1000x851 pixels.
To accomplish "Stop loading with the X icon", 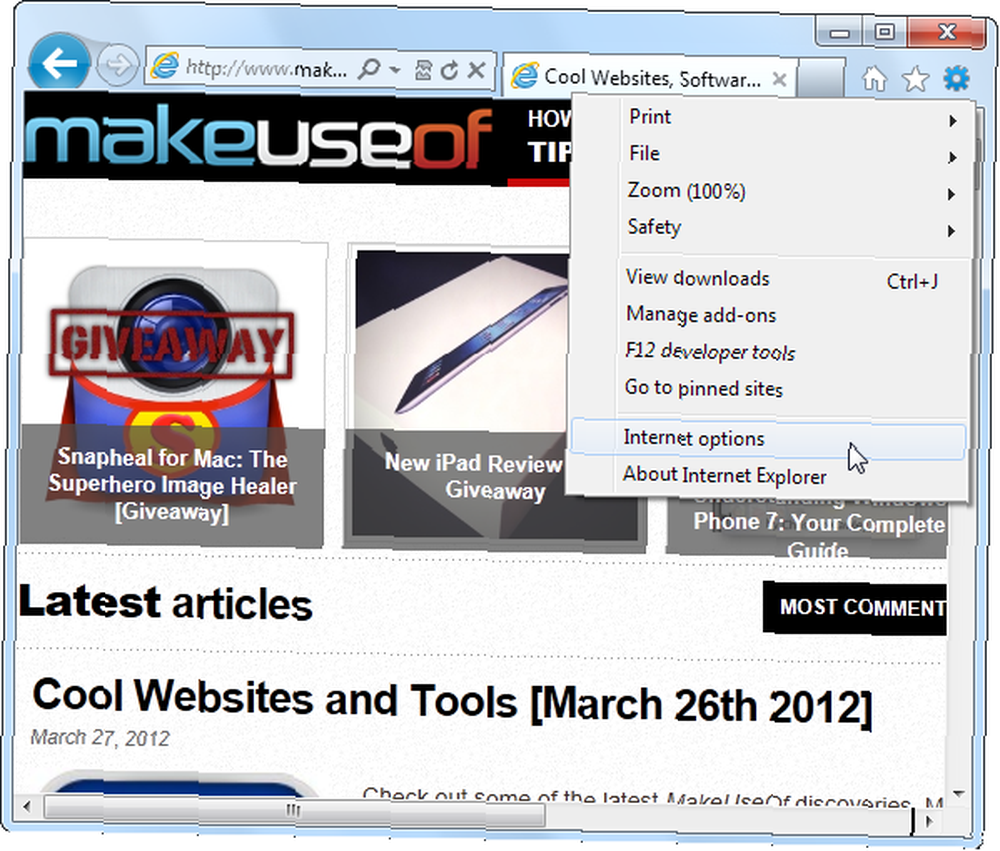I will [x=476, y=70].
